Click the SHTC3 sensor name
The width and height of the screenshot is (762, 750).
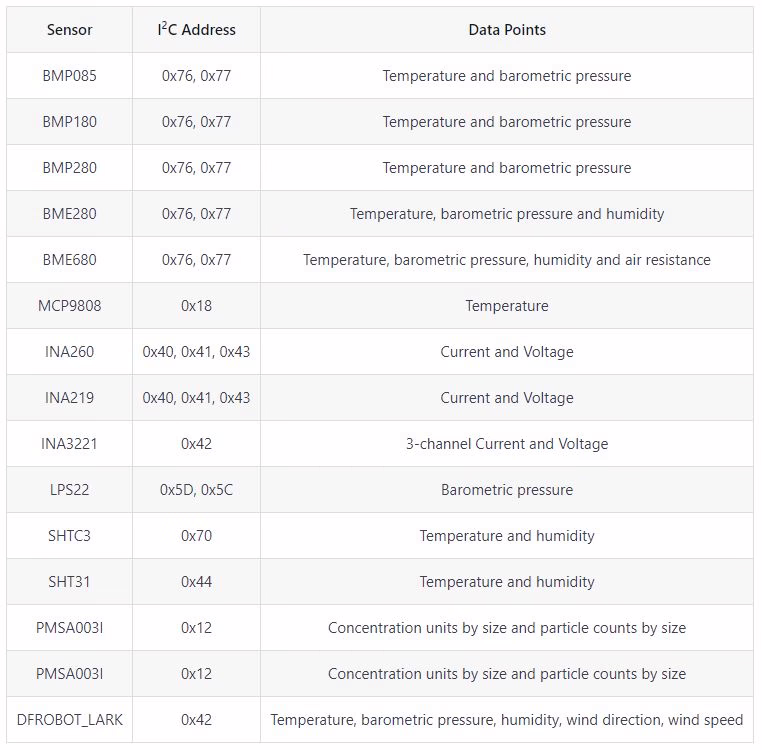69,536
